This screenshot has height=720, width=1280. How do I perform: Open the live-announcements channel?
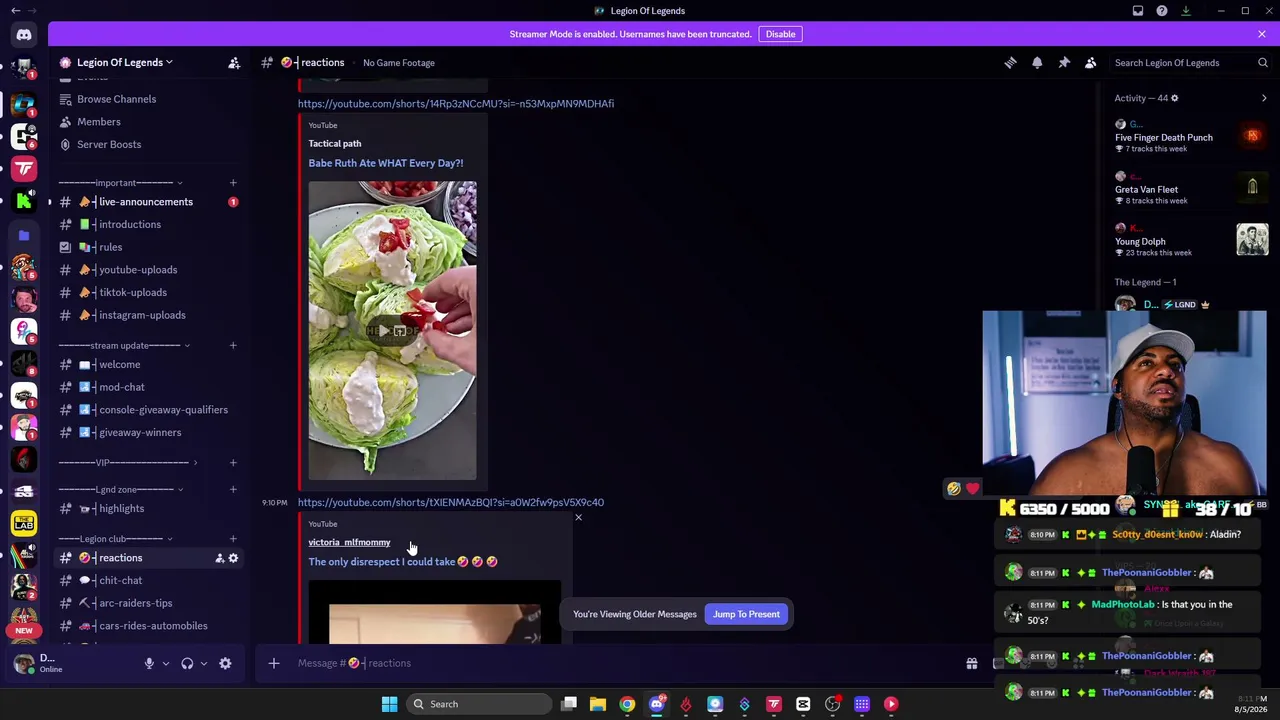tap(146, 202)
